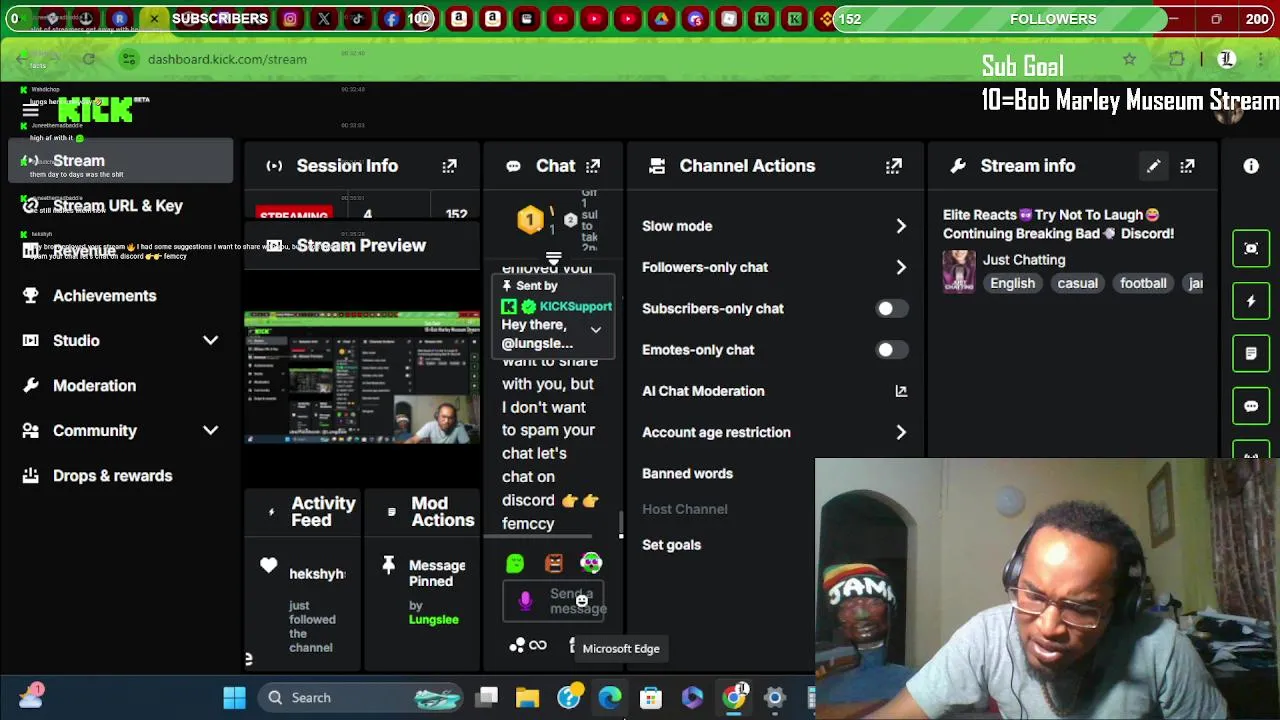
Task: Insert the angry orange emote
Action: point(553,564)
